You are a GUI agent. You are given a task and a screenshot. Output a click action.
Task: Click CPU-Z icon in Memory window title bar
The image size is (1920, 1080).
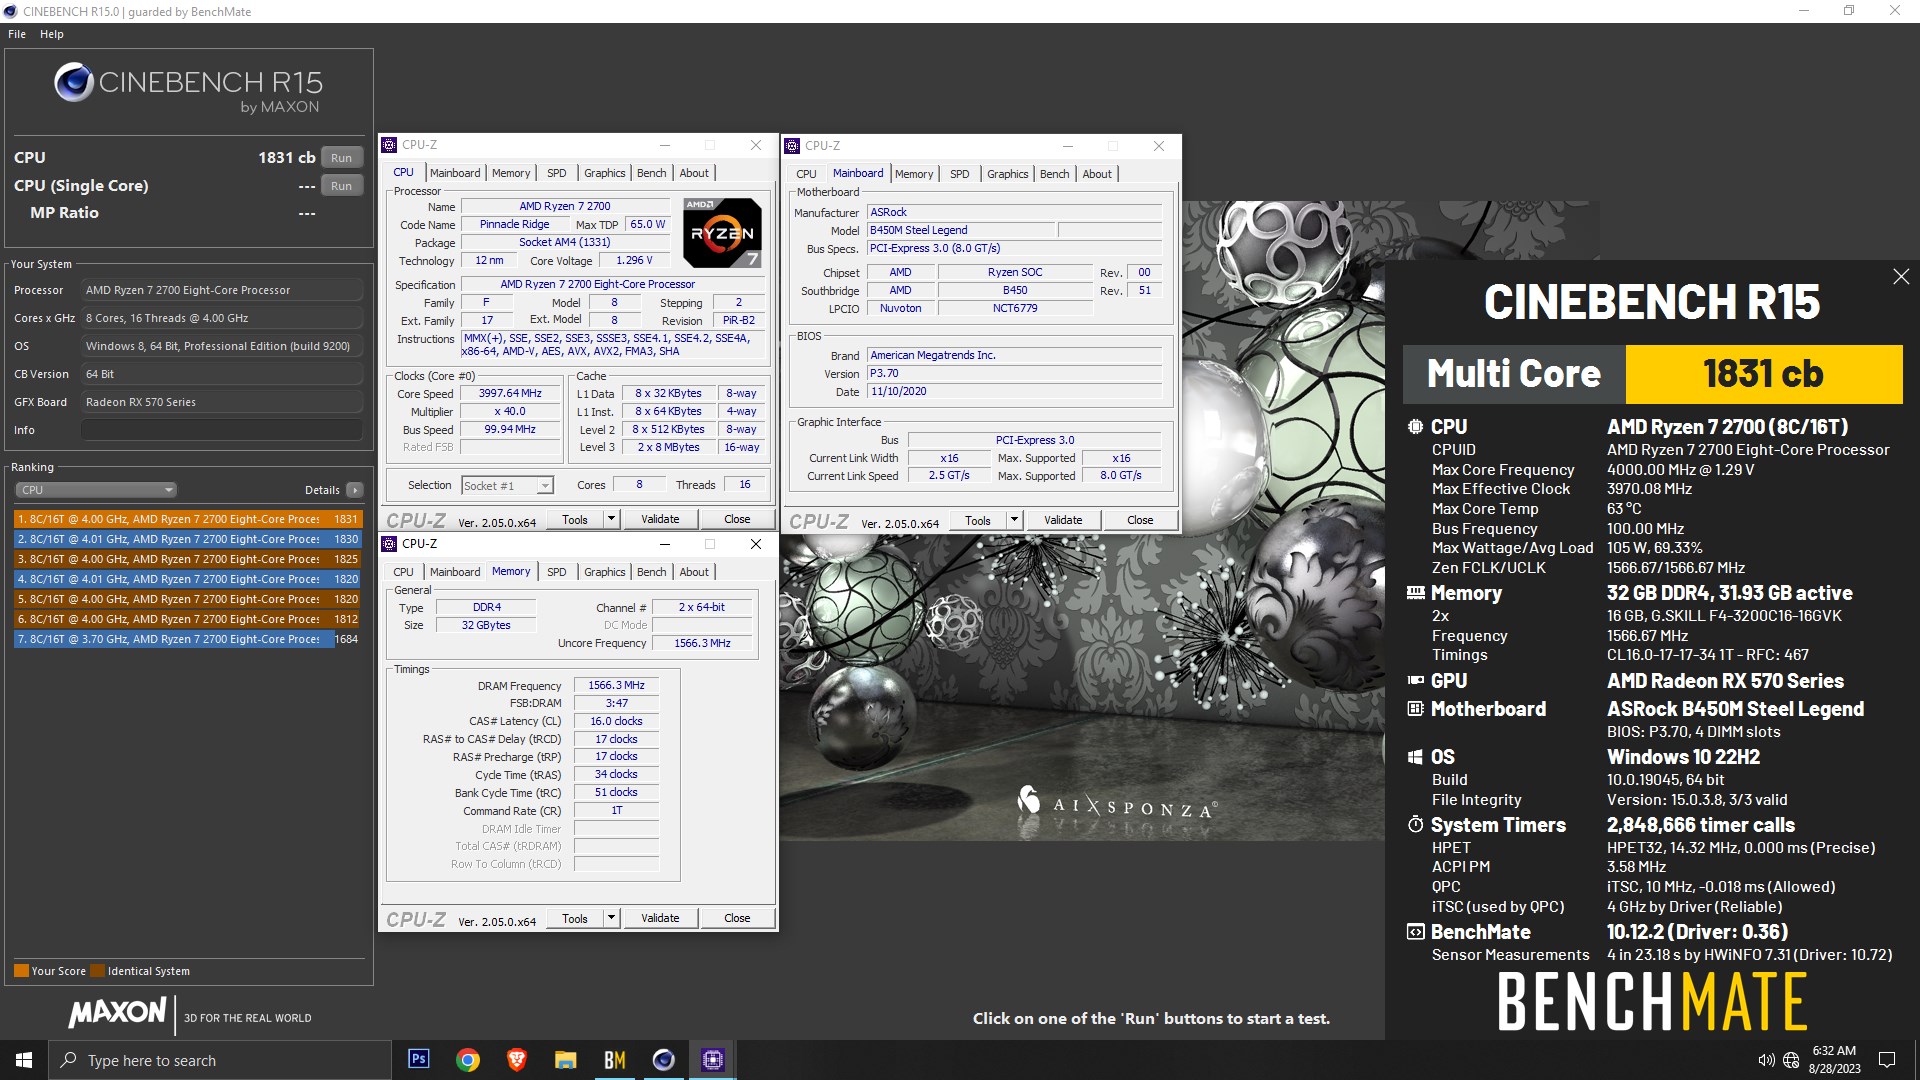(390, 544)
